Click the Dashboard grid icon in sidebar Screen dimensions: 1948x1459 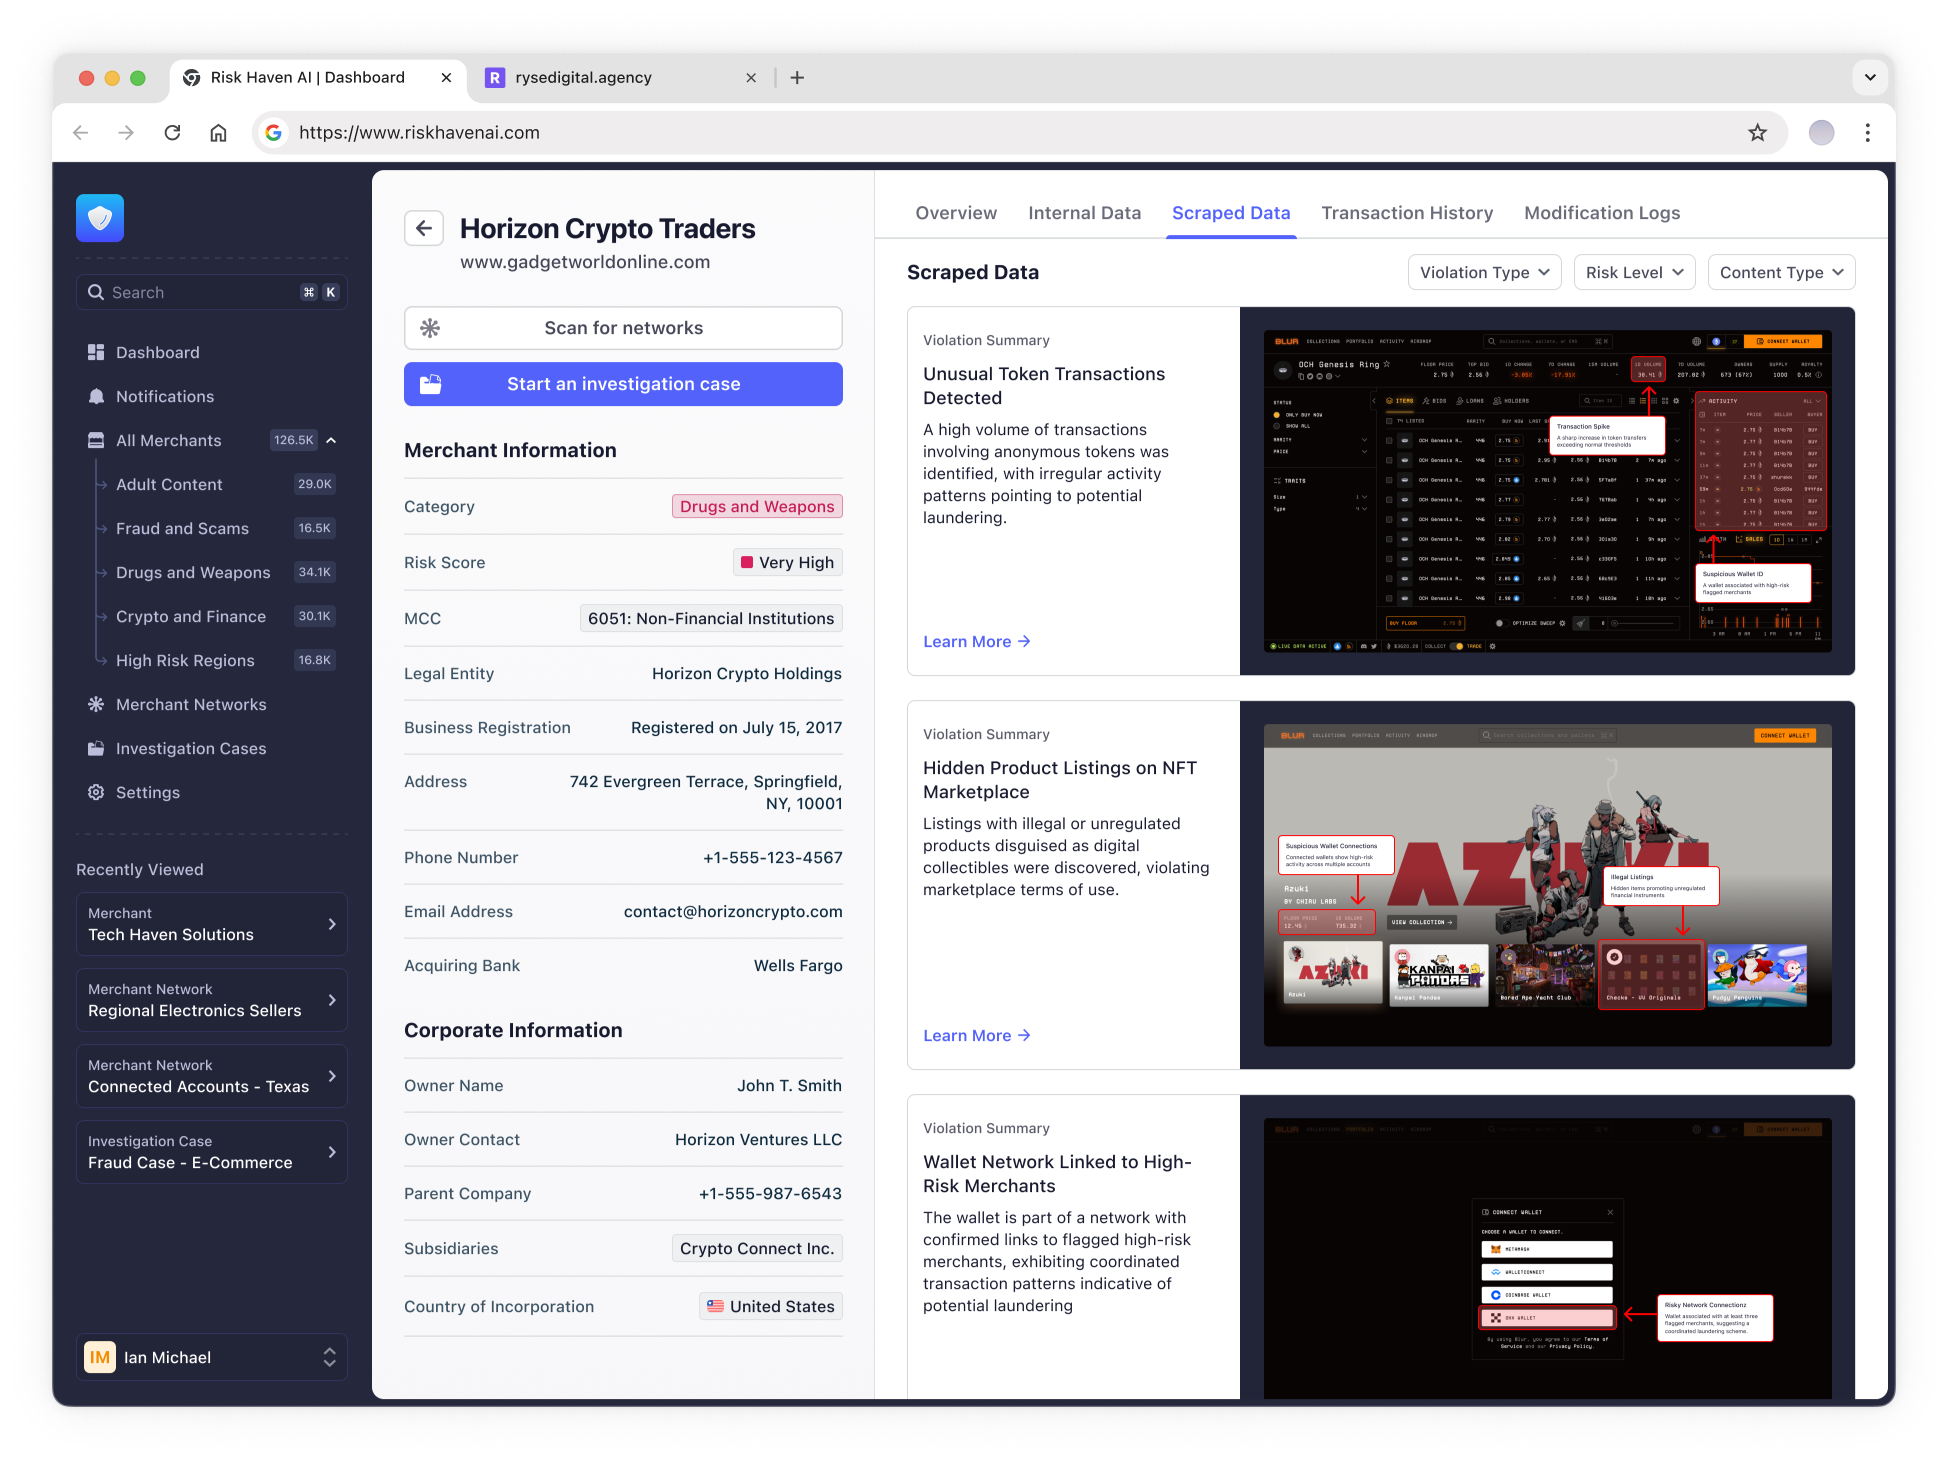96,352
